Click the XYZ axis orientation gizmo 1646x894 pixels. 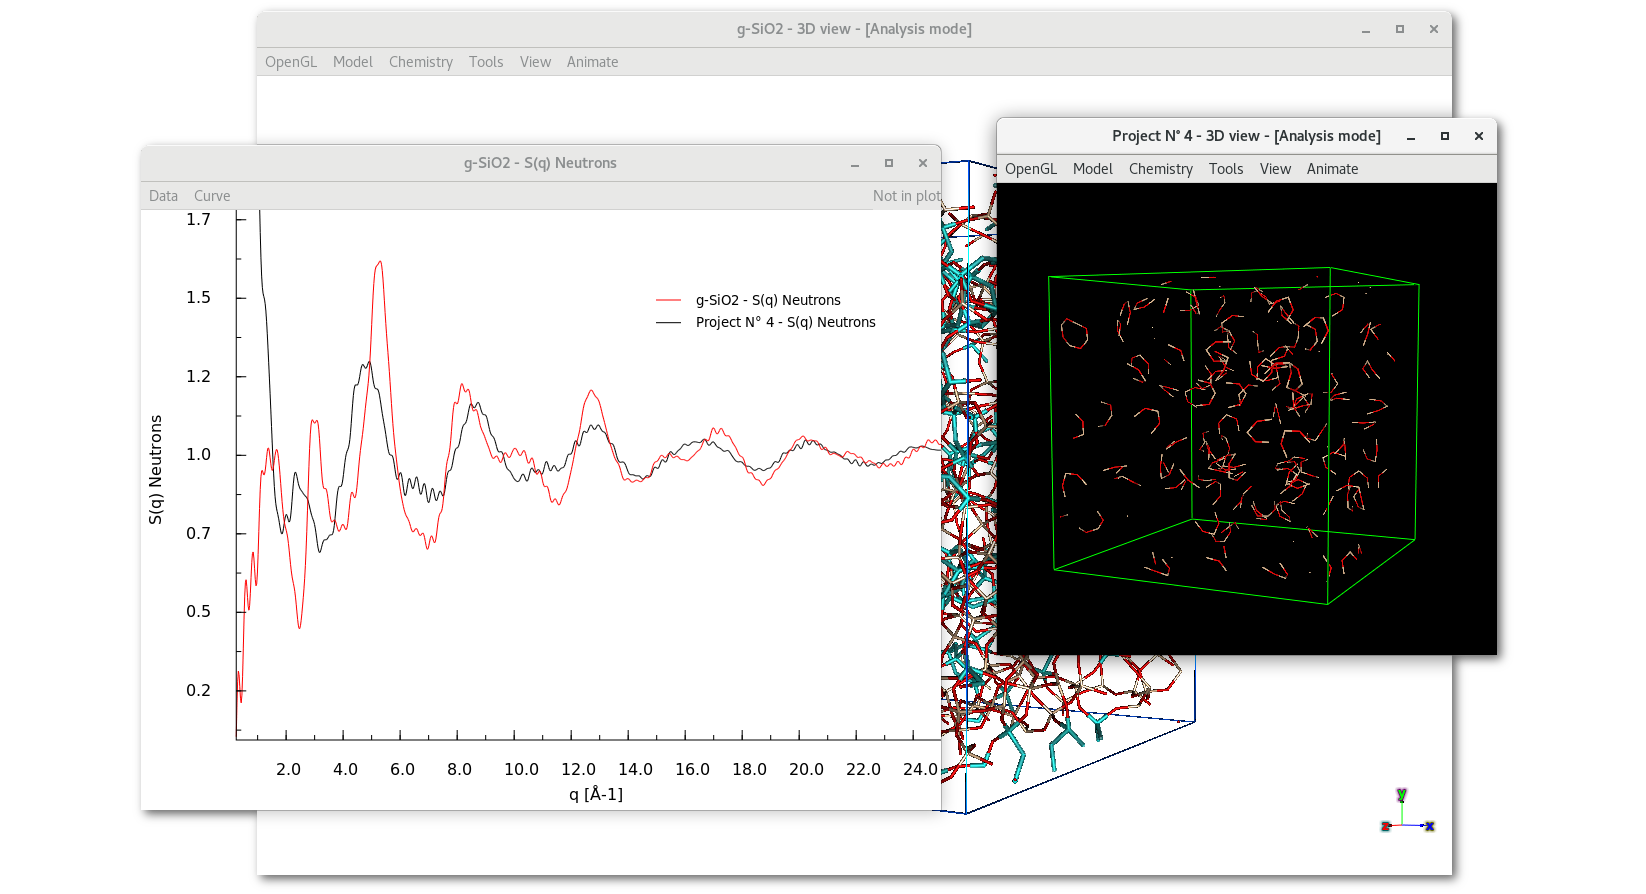point(1406,814)
